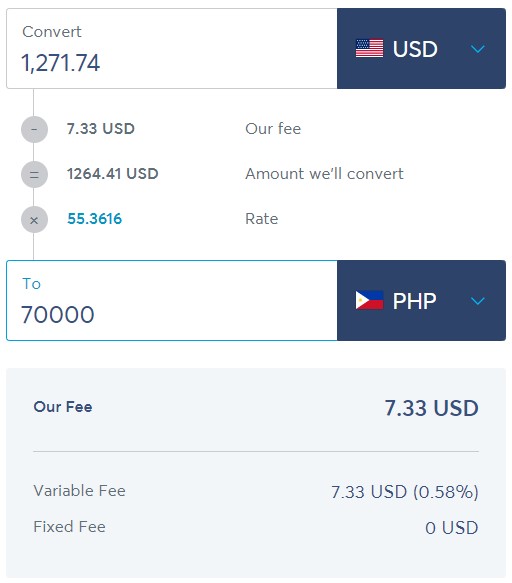Viewport: 512px width, 583px height.
Task: Click the Amount we'll convert label
Action: coord(324,174)
